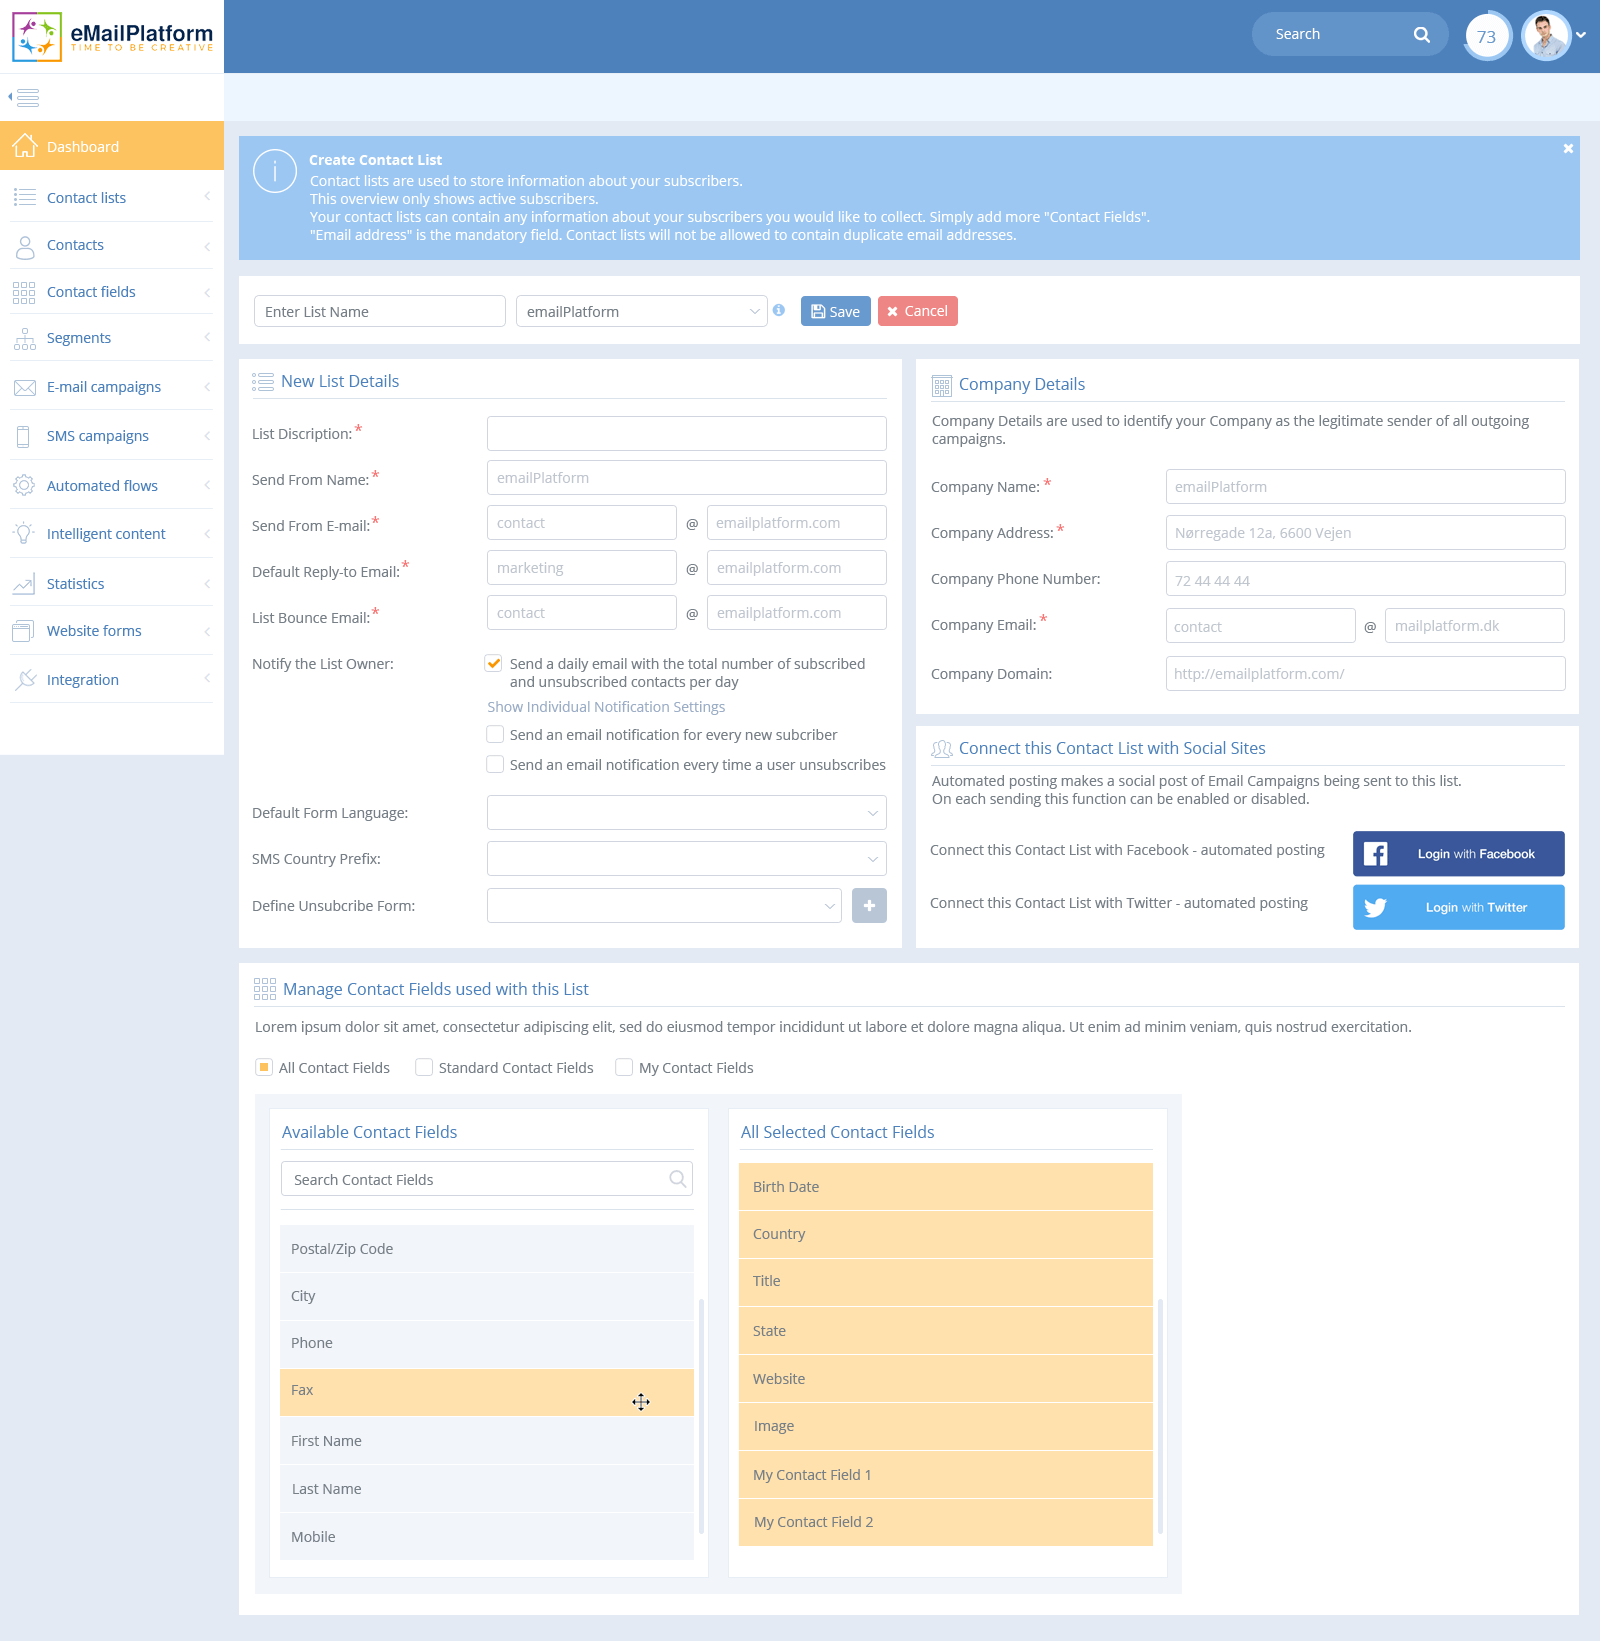The height and width of the screenshot is (1641, 1600).
Task: Click the Save button
Action: [x=836, y=311]
